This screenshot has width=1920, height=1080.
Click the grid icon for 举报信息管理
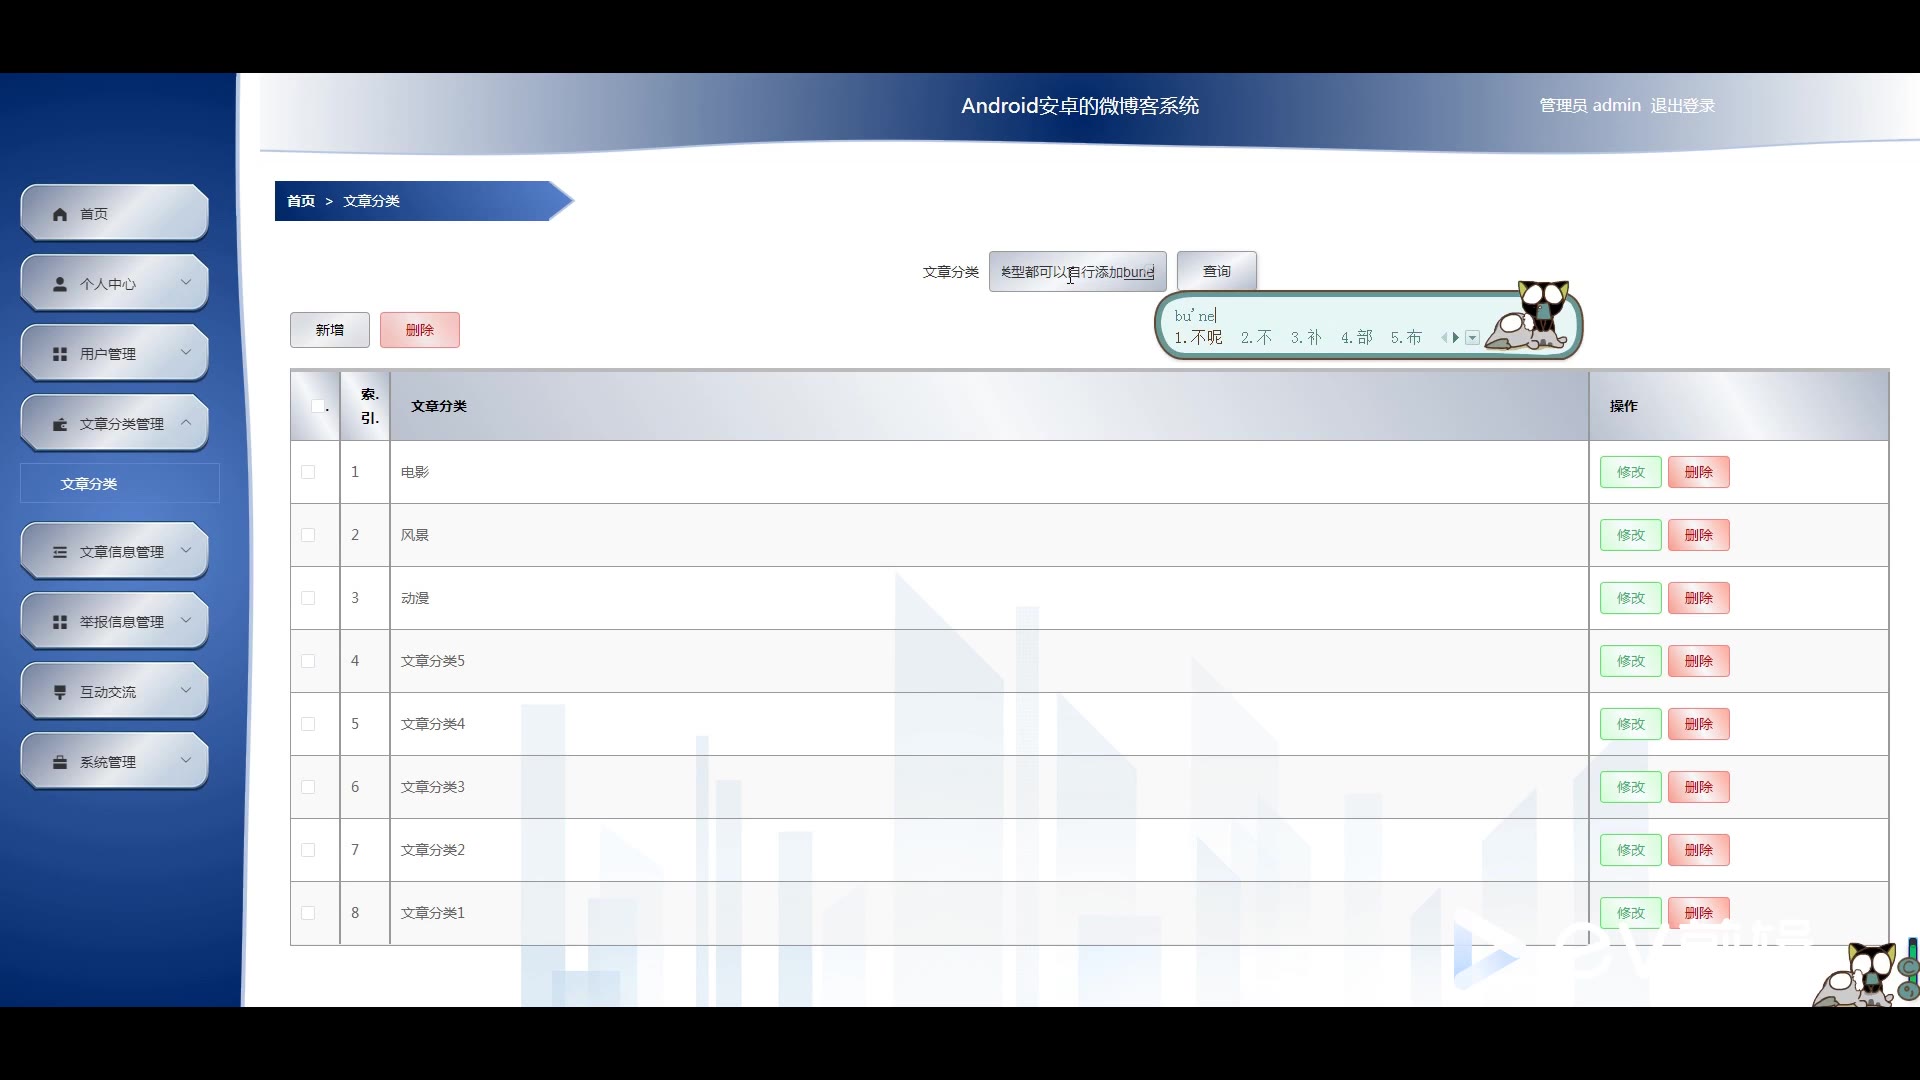pyautogui.click(x=60, y=622)
